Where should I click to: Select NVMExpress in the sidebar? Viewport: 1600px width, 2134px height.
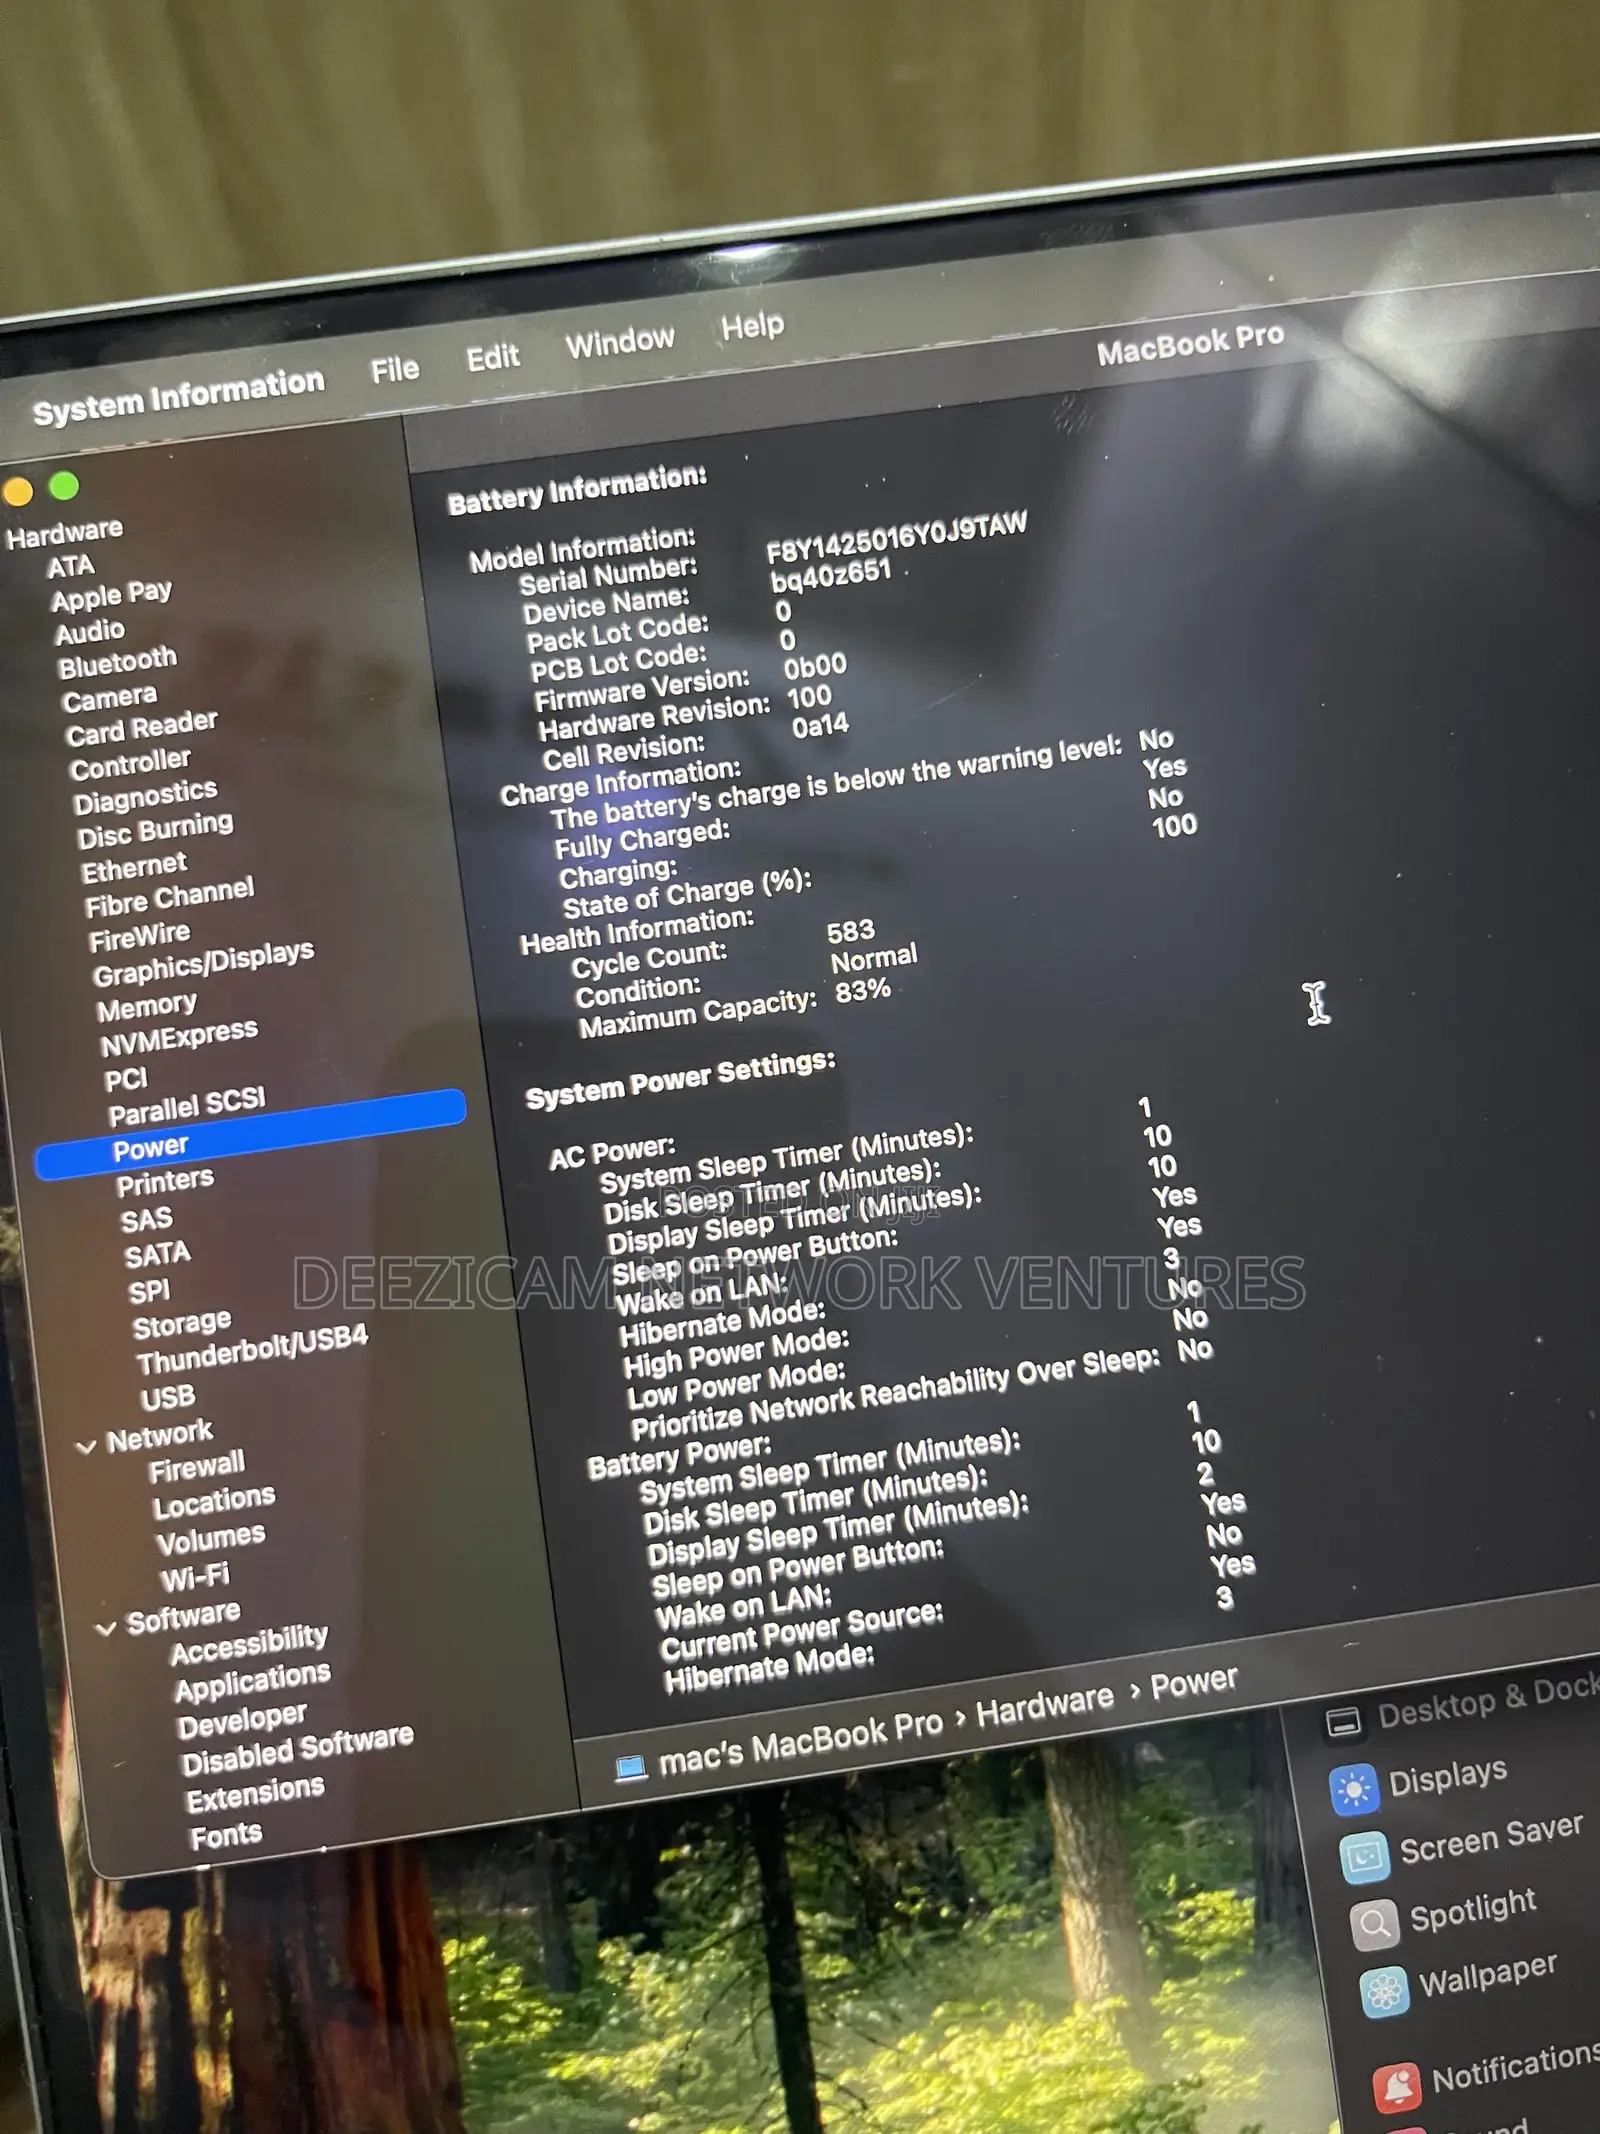[179, 1036]
